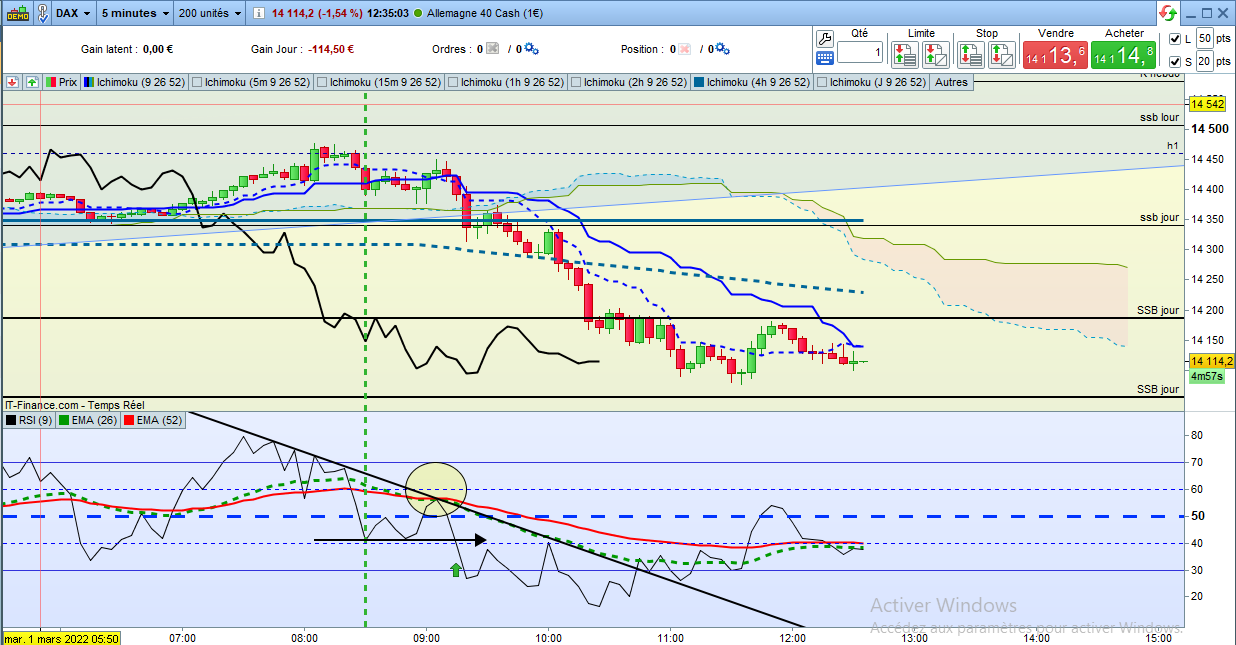Select the Ichimoku (9 26 52) tab
The width and height of the screenshot is (1236, 645).
tap(135, 82)
